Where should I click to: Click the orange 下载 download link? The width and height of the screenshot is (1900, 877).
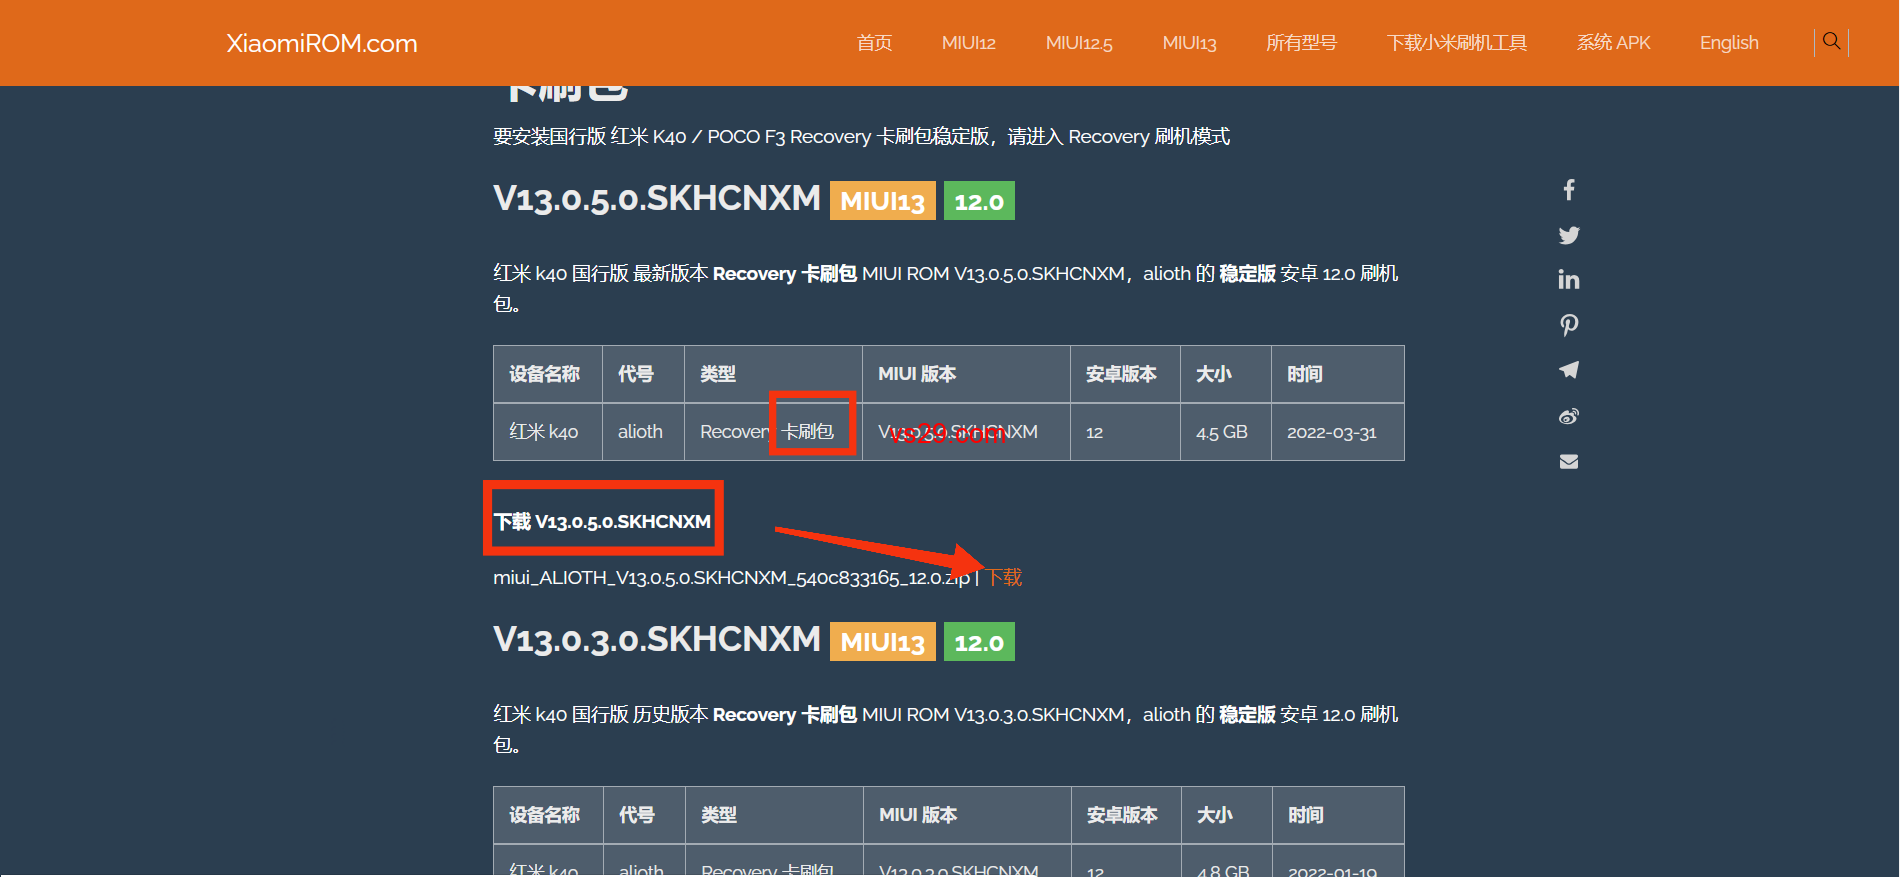click(x=1005, y=577)
